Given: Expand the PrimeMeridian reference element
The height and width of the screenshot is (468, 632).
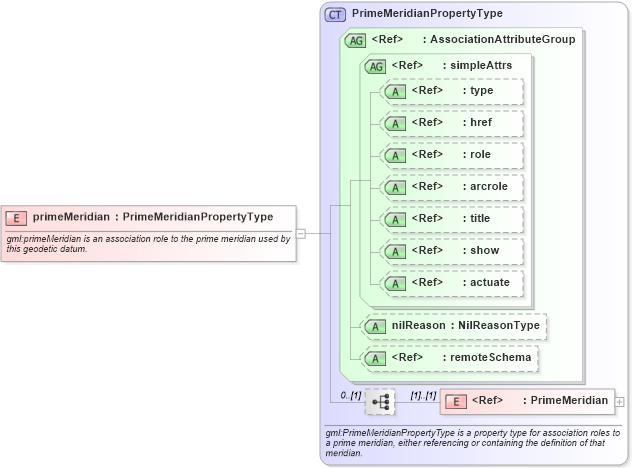Looking at the screenshot, I should (620, 402).
